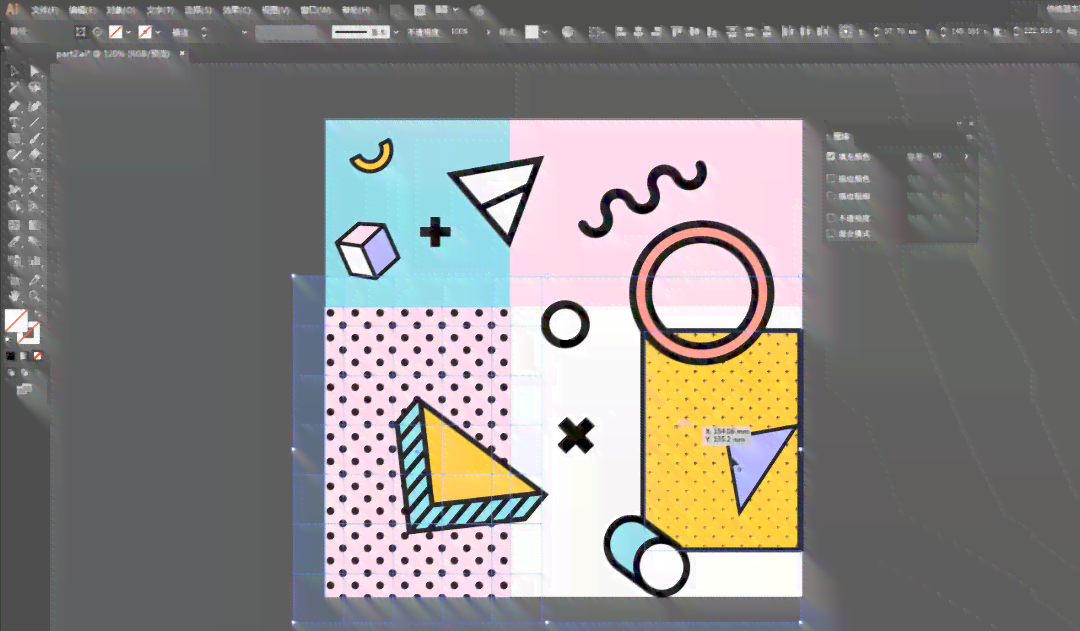Click the stroke weight stepper arrows

pyautogui.click(x=204, y=32)
